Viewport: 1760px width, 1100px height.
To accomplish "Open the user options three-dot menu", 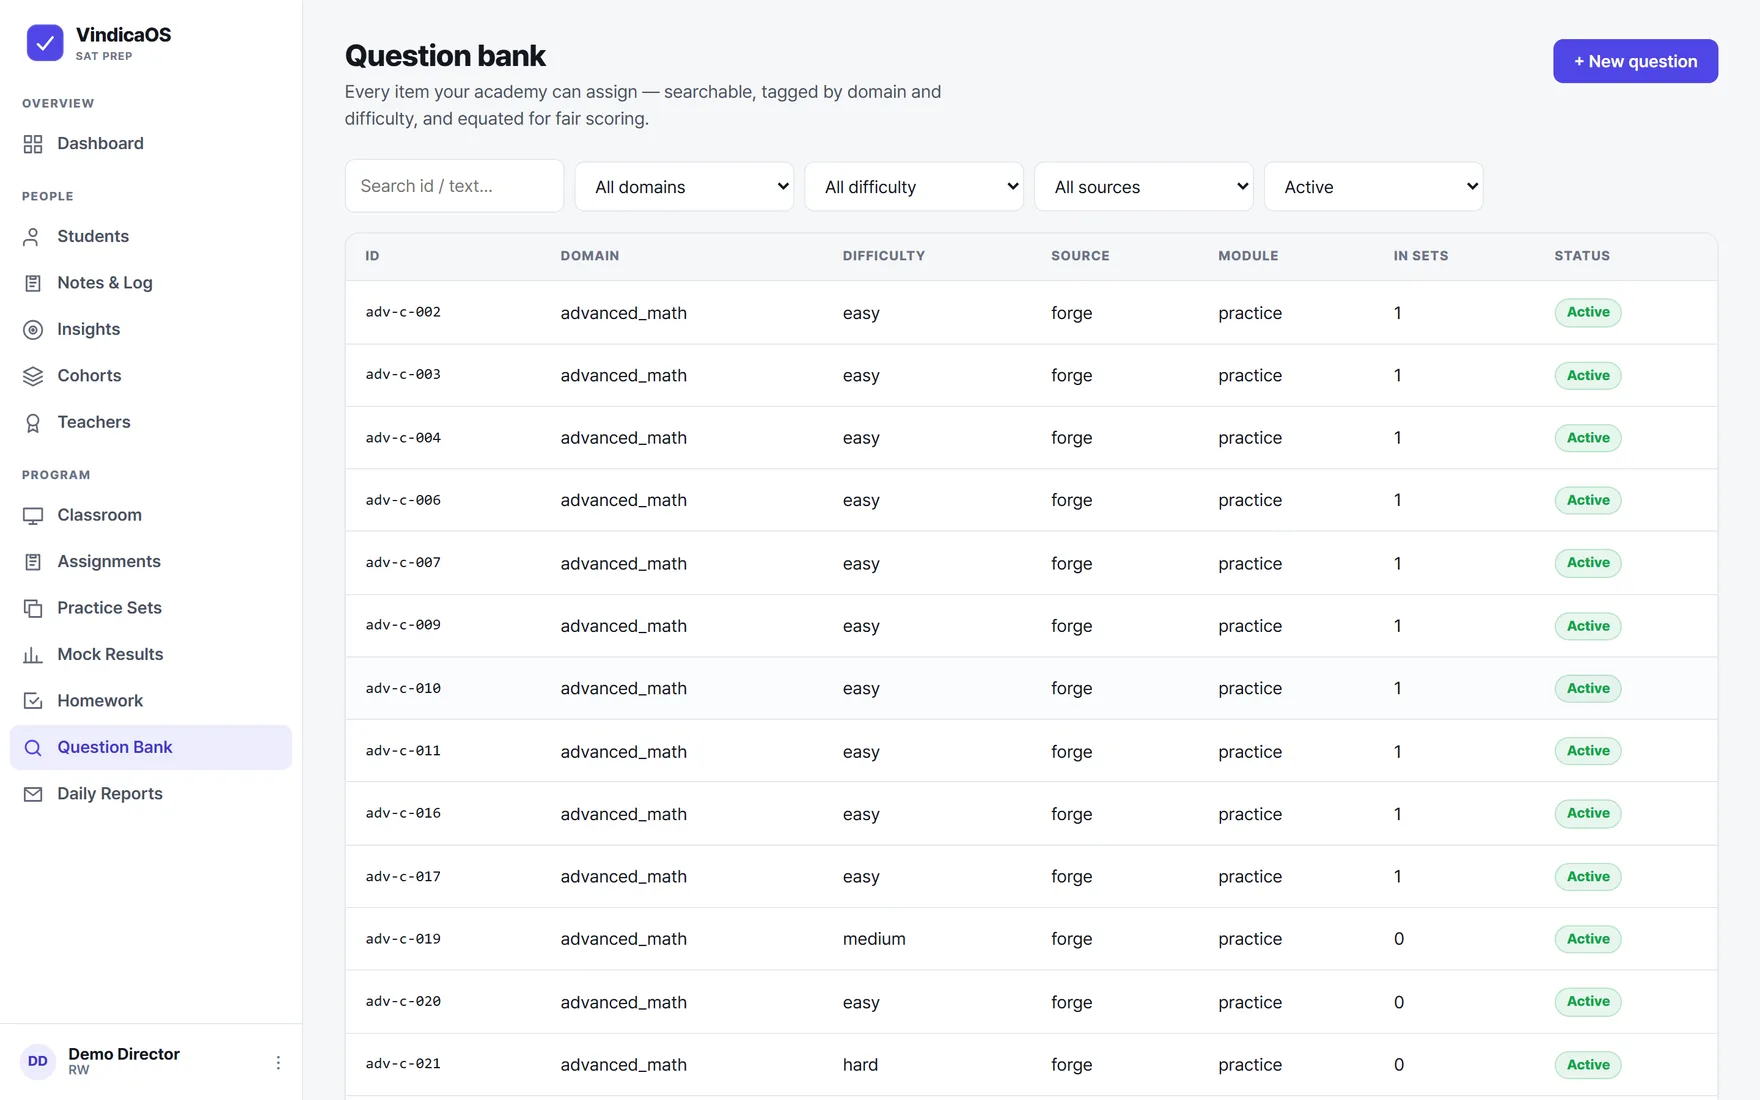I will coord(278,1062).
